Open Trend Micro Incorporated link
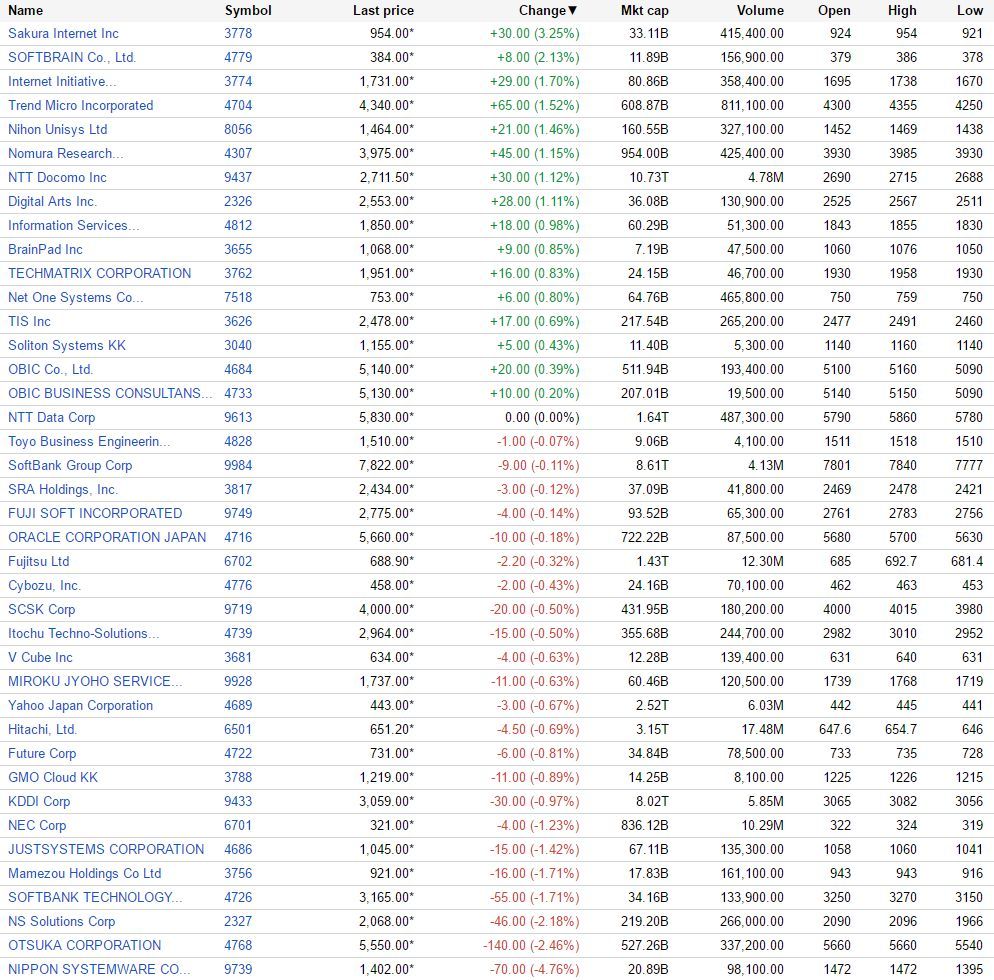This screenshot has width=994, height=980. (81, 106)
